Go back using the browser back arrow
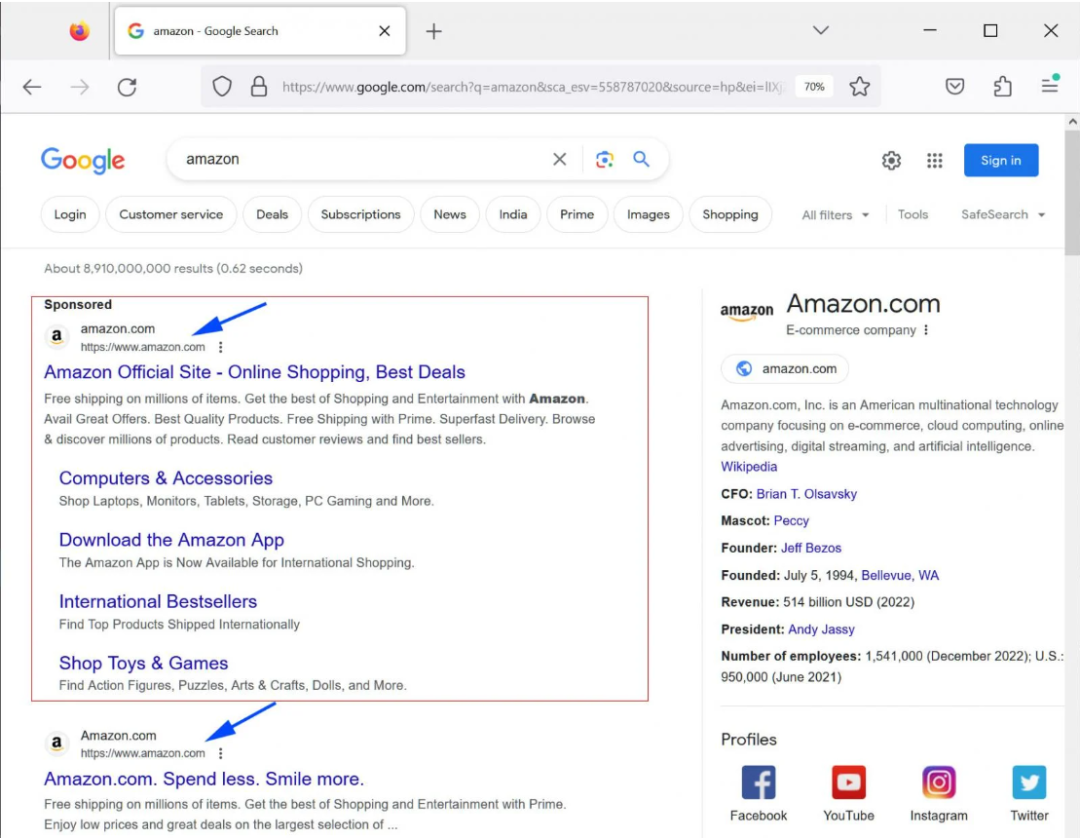 (32, 87)
